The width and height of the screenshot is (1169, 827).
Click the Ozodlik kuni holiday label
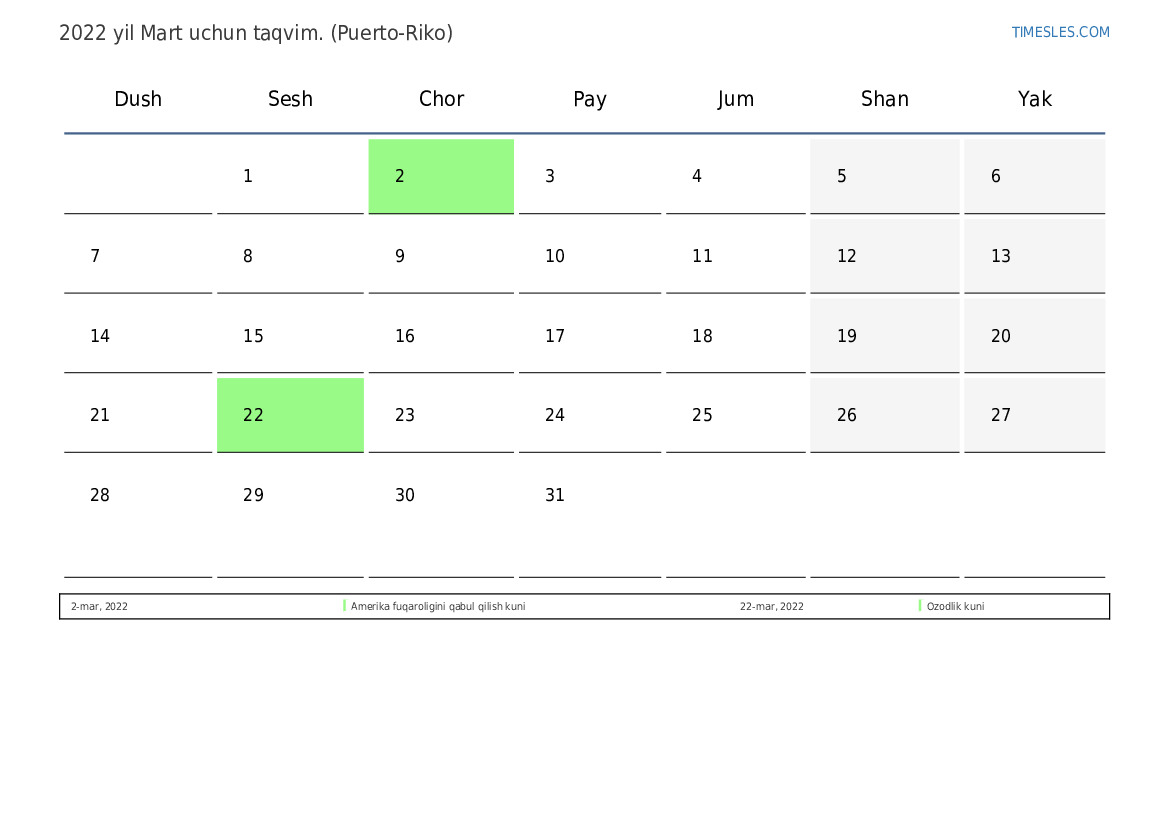955,606
